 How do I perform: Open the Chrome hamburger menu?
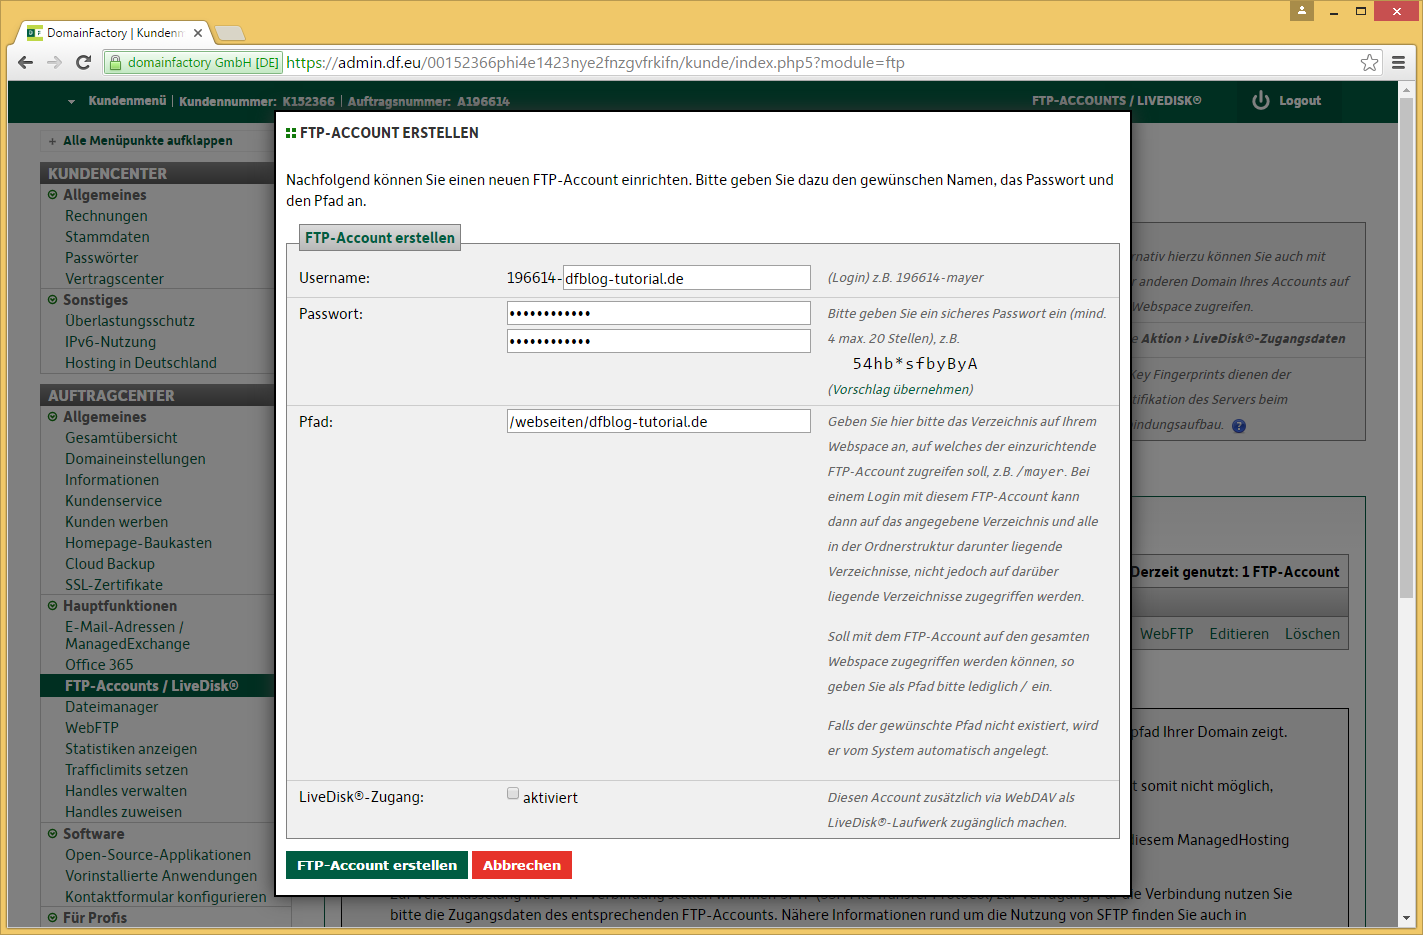(1399, 63)
